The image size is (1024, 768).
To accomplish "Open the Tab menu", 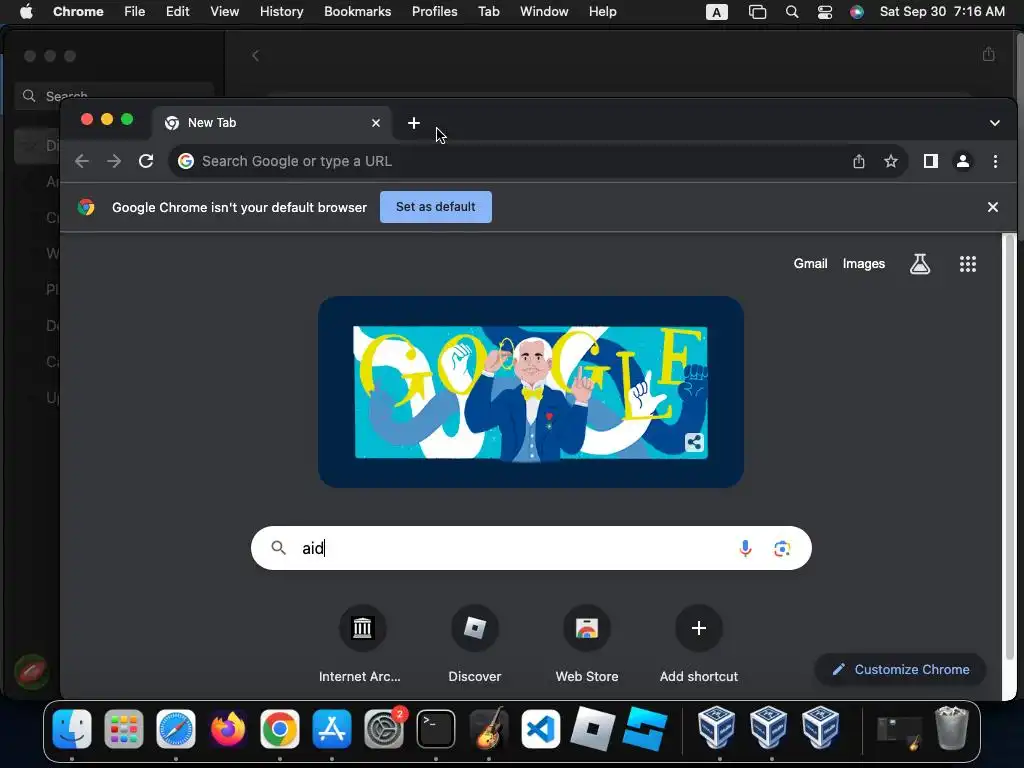I will coord(488,12).
